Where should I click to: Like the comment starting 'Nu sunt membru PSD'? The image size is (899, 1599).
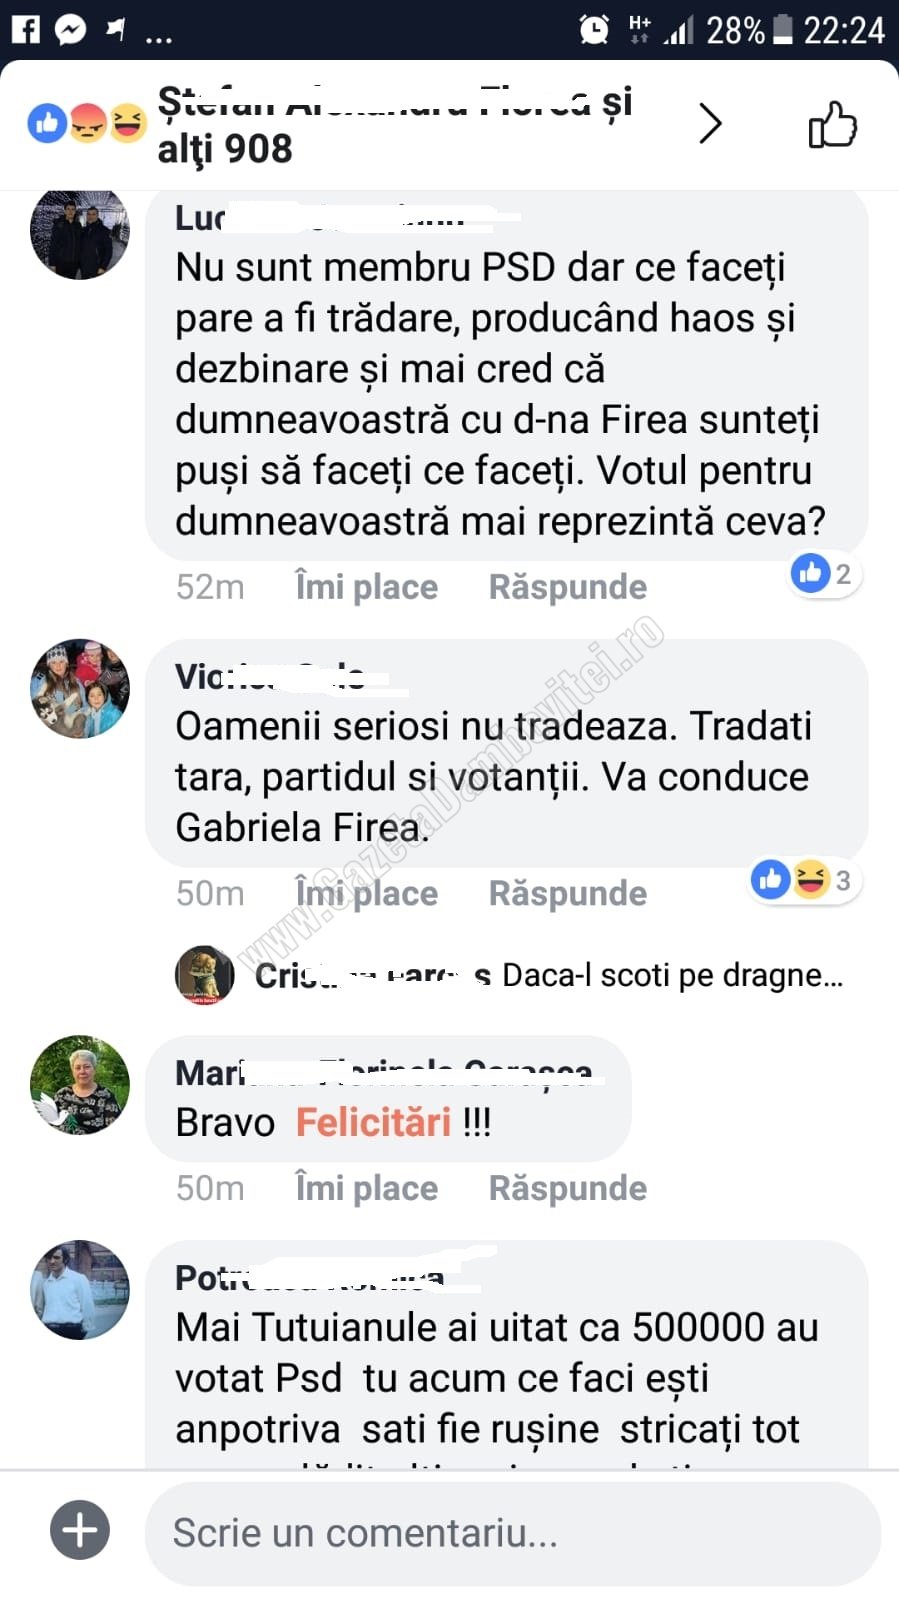pos(366,587)
